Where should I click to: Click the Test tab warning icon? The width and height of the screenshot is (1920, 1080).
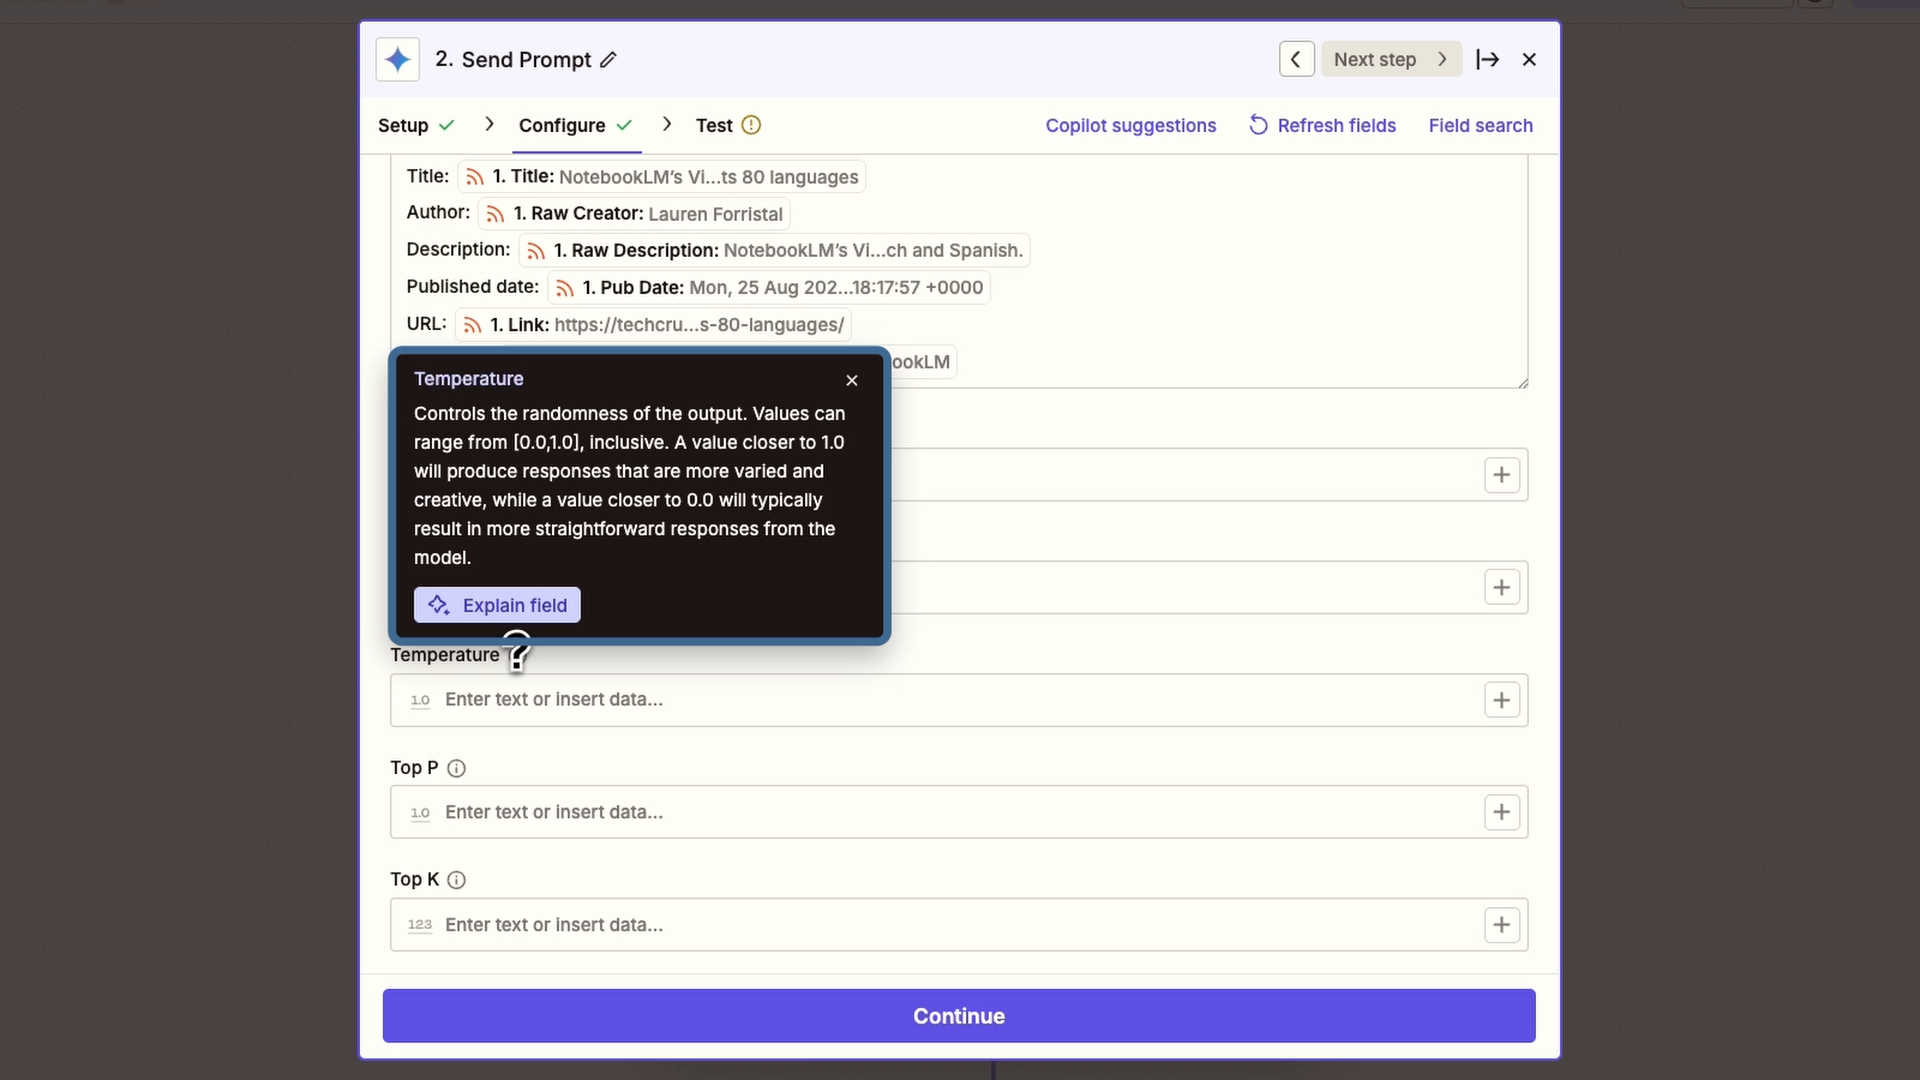pos(753,125)
